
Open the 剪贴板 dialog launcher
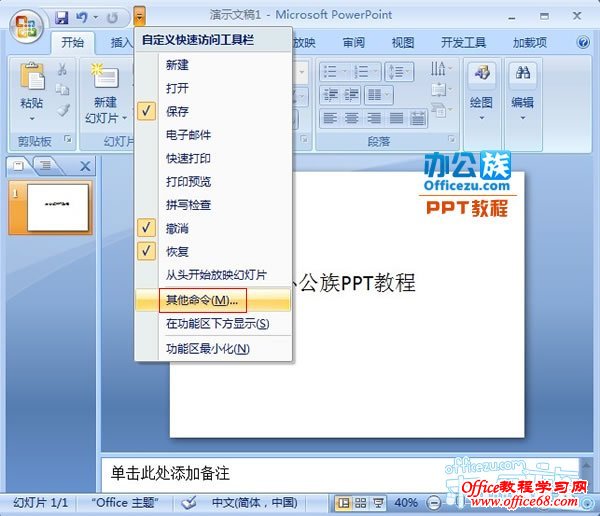click(68, 139)
